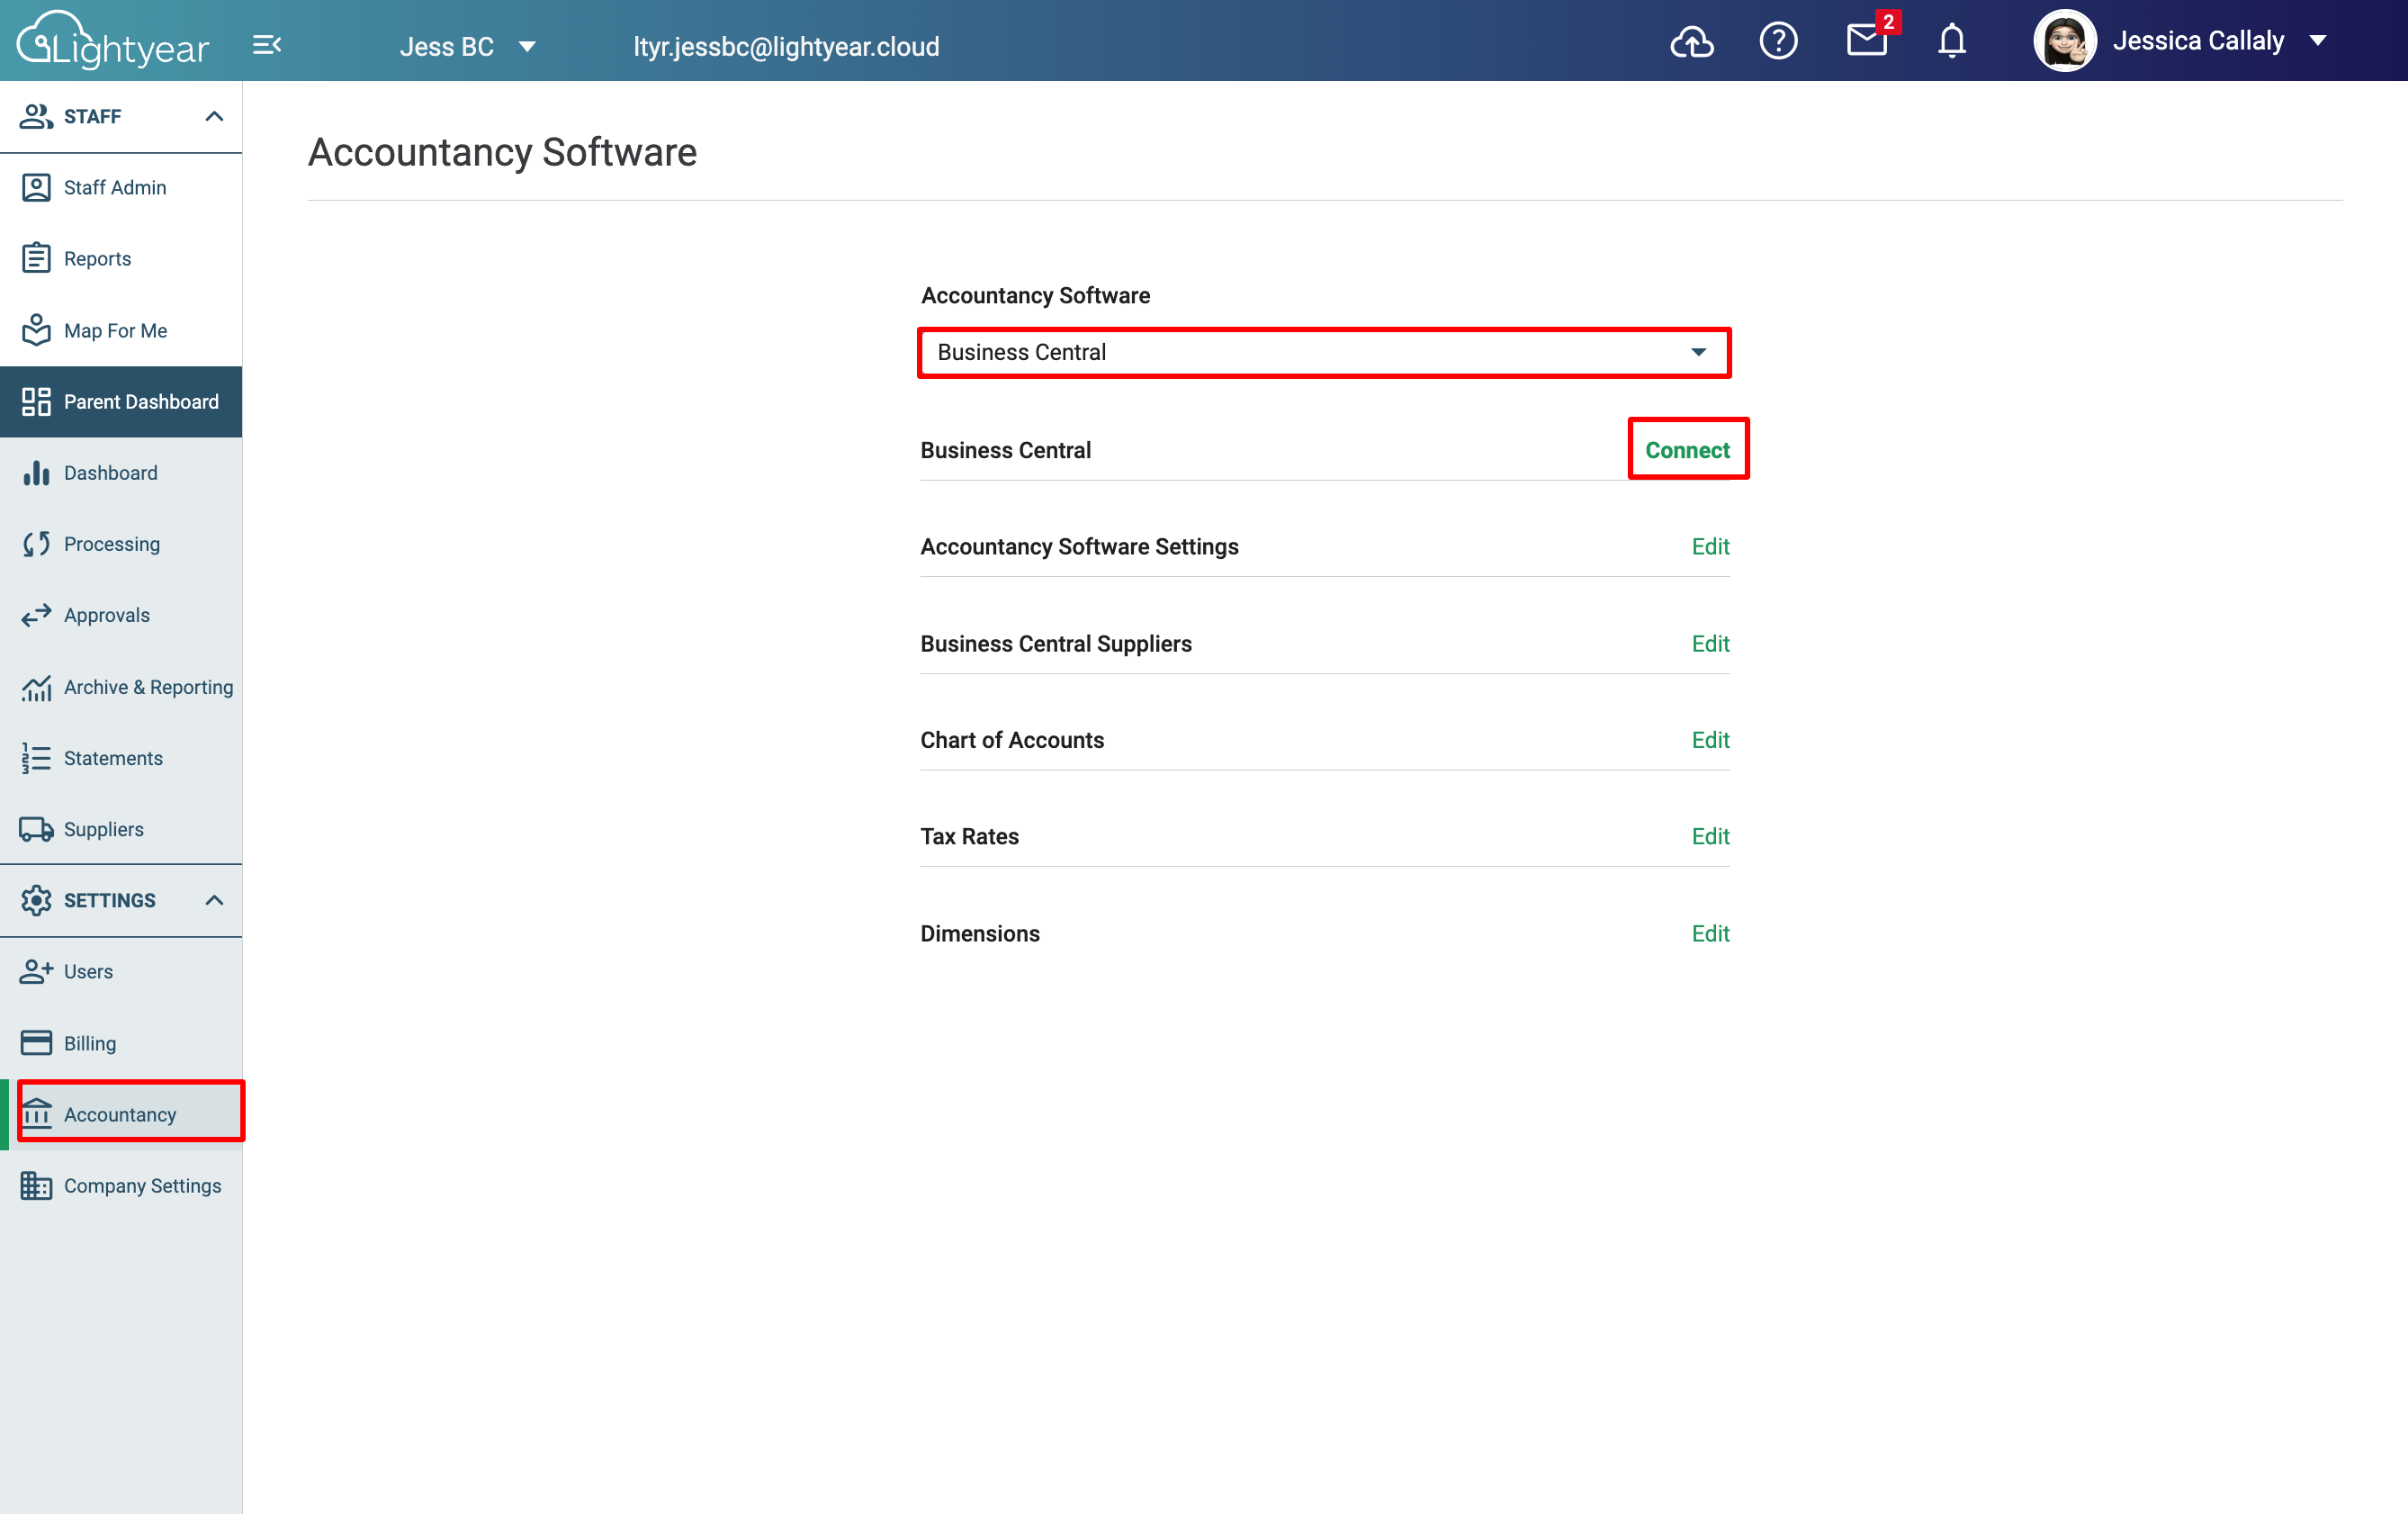This screenshot has height=1514, width=2408.
Task: Select Parent Dashboard
Action: pyautogui.click(x=121, y=401)
